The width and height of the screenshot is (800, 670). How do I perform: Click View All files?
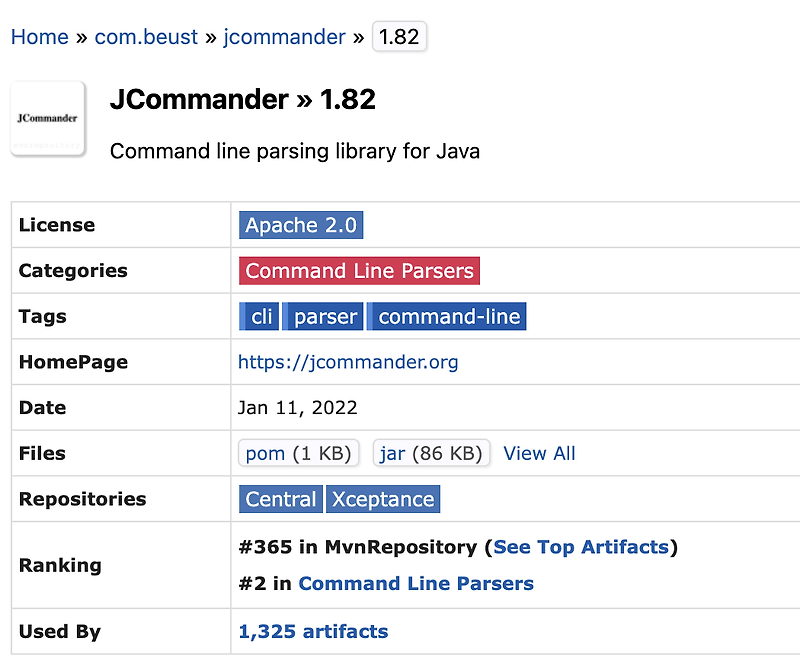tap(539, 453)
